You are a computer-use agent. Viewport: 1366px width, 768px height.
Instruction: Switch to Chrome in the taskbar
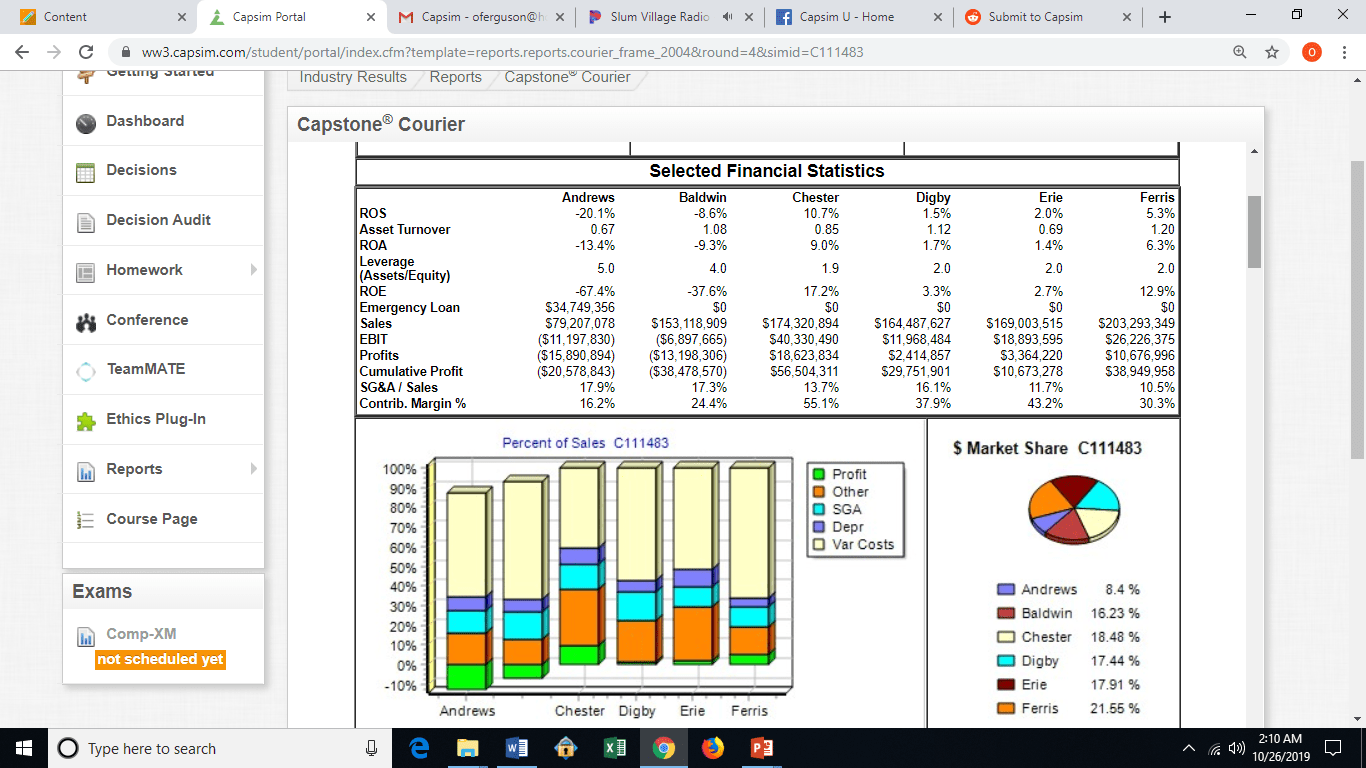pyautogui.click(x=664, y=748)
